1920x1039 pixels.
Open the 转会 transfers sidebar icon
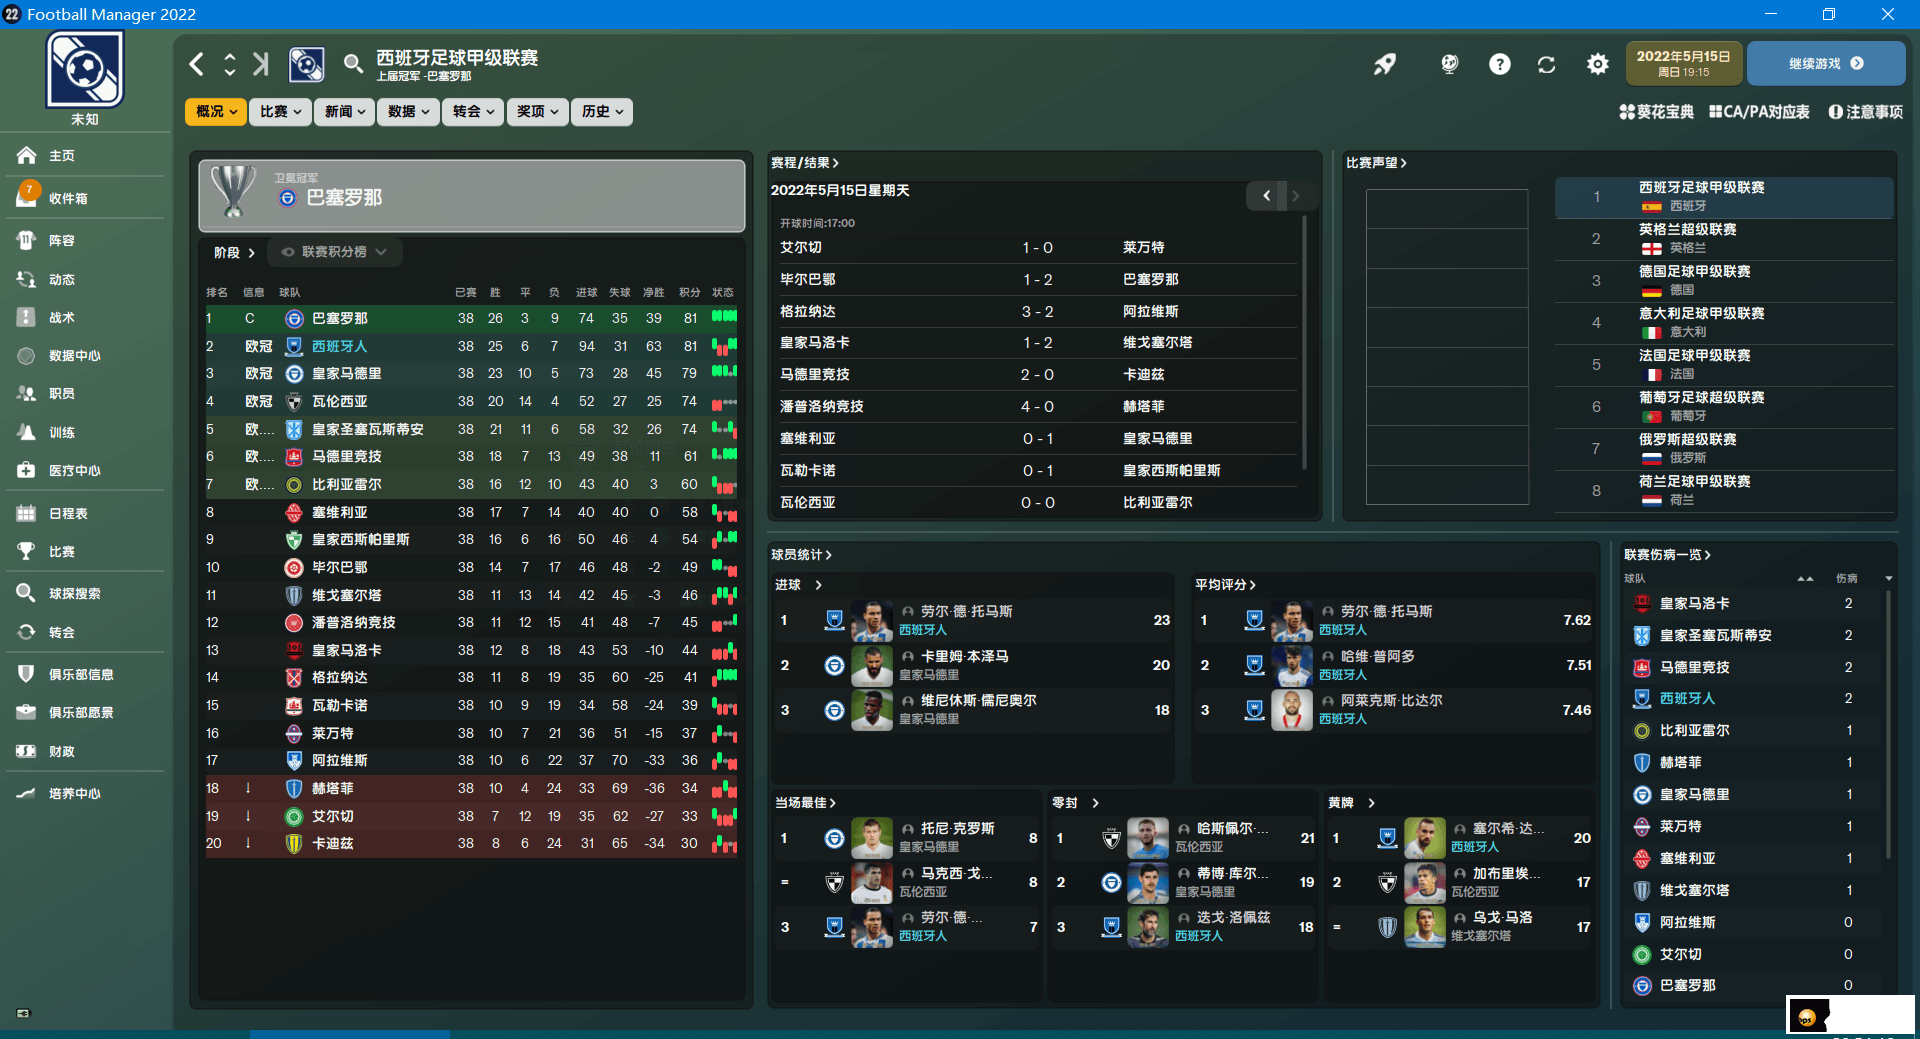tap(27, 632)
